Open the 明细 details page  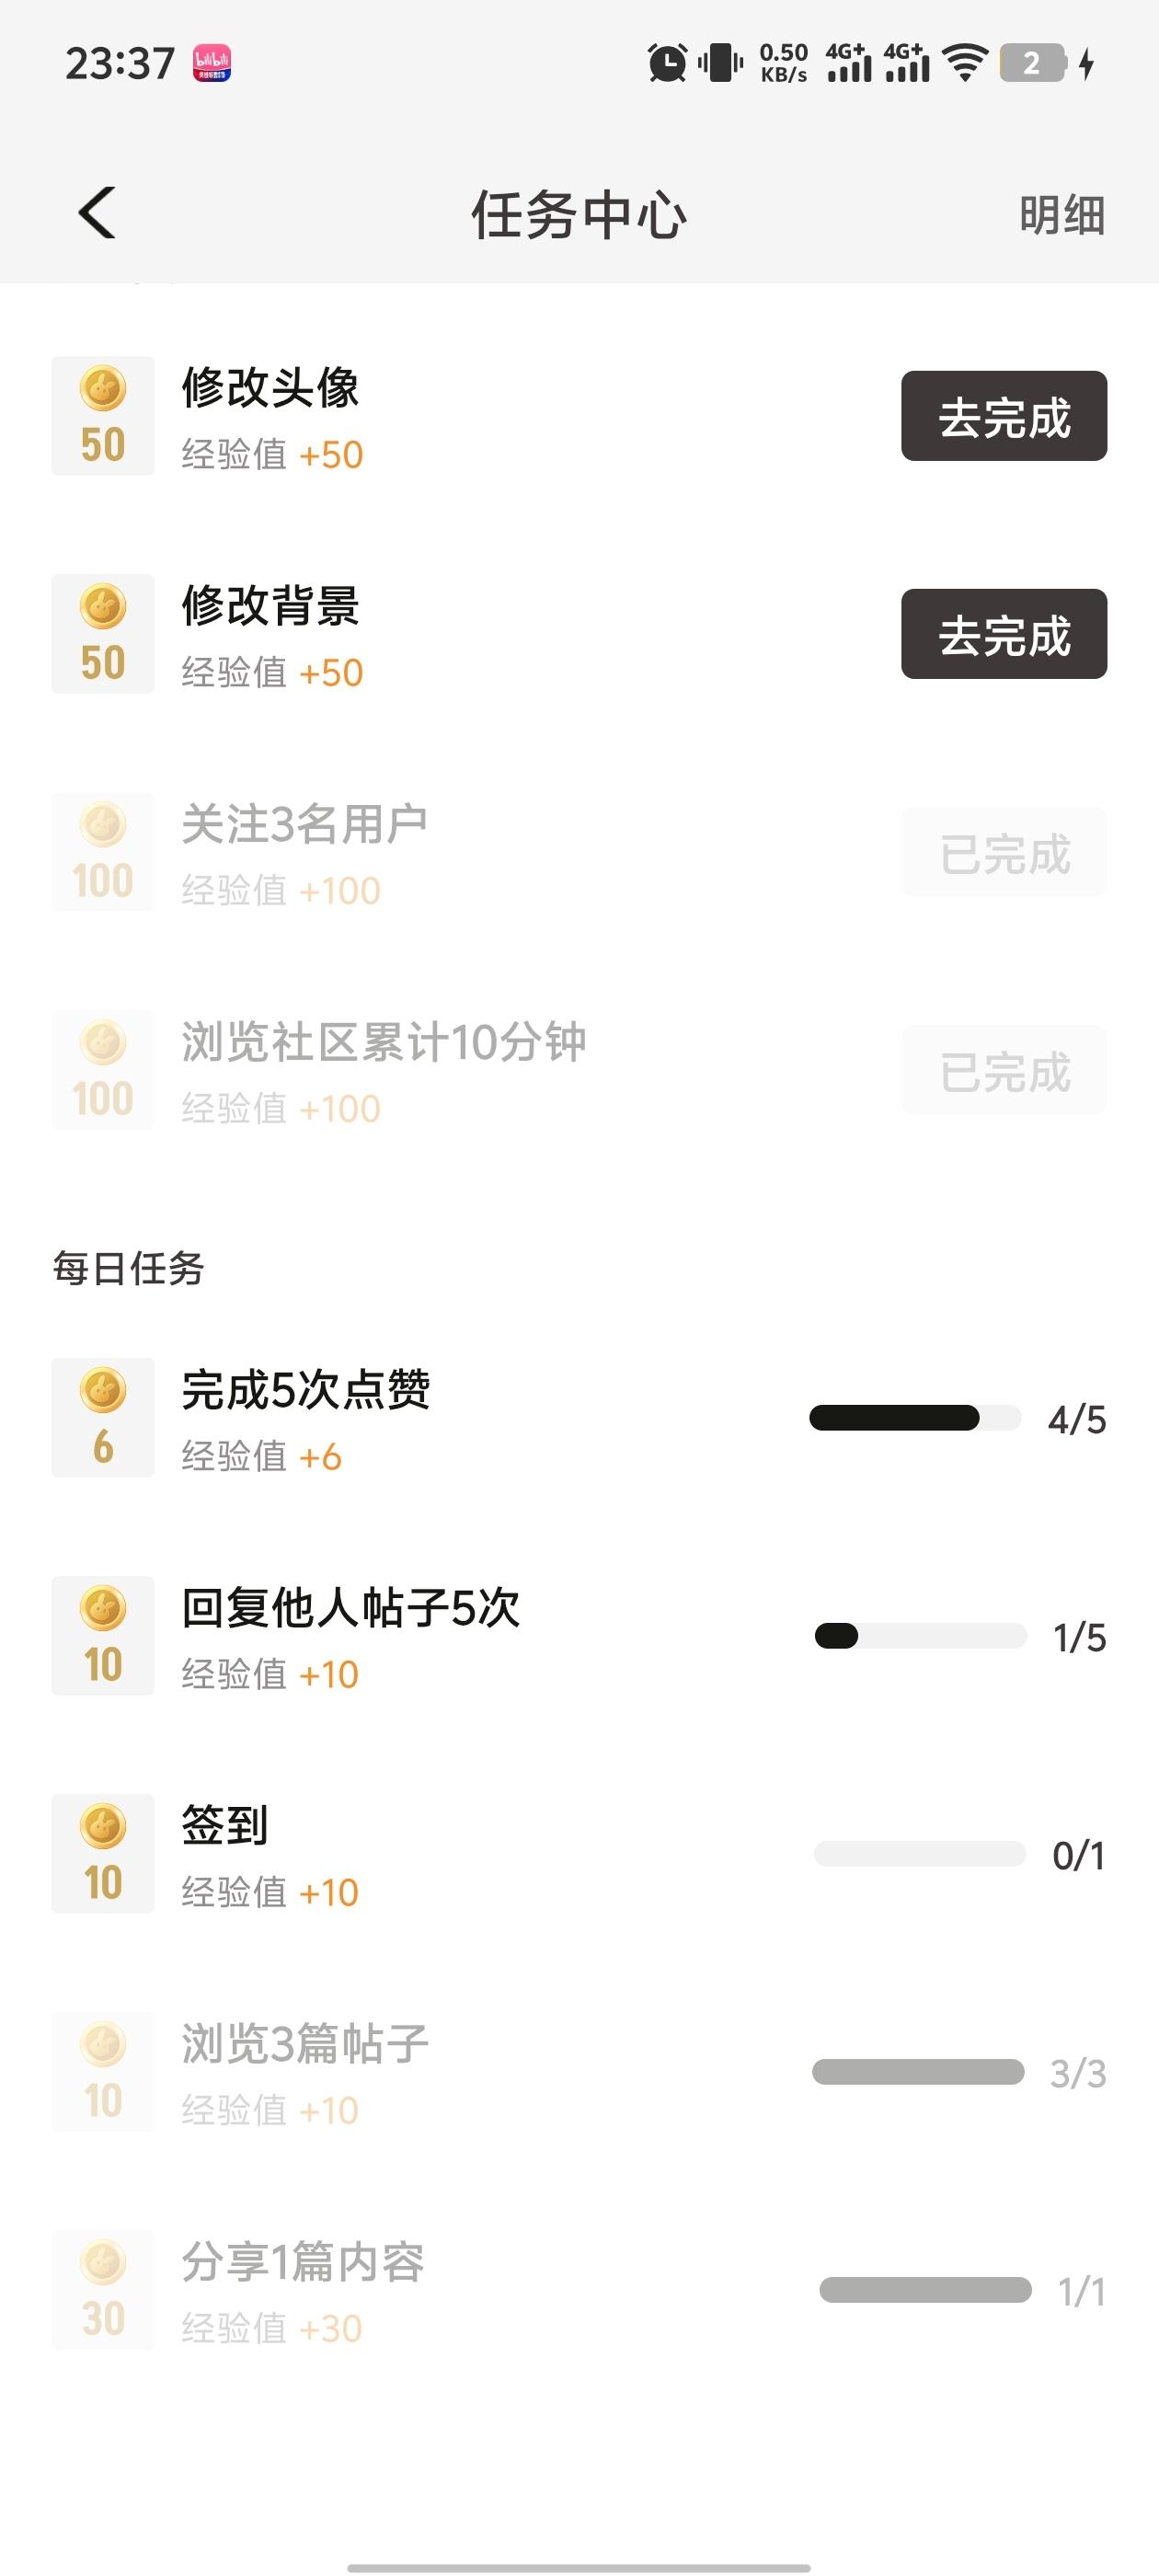pyautogui.click(x=1061, y=215)
